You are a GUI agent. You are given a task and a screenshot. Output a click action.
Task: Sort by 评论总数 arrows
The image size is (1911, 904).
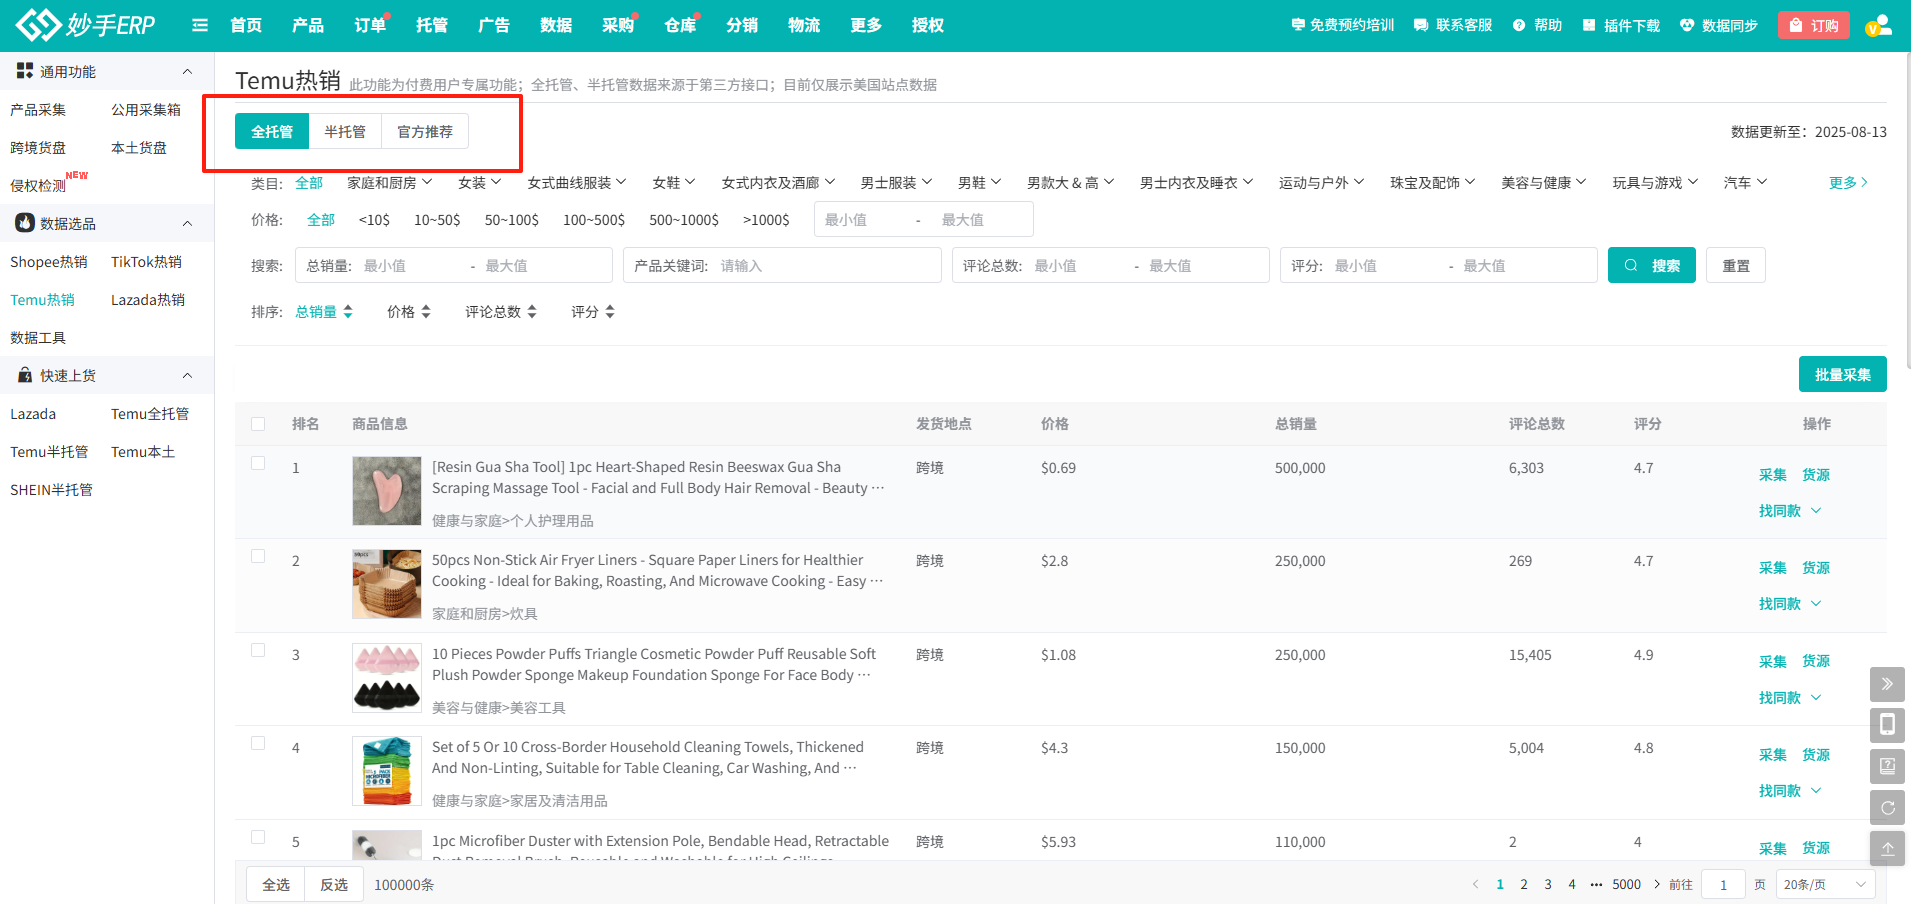532,312
